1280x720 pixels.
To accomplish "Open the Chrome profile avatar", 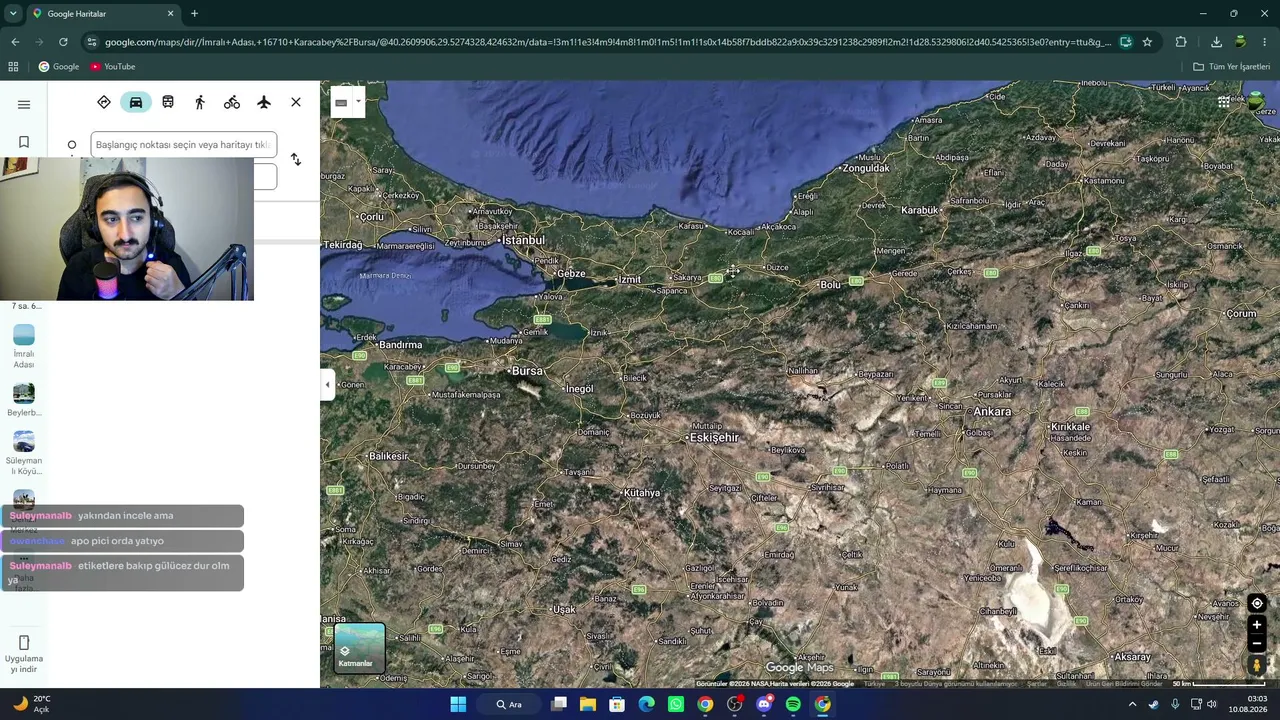I will pyautogui.click(x=1240, y=42).
